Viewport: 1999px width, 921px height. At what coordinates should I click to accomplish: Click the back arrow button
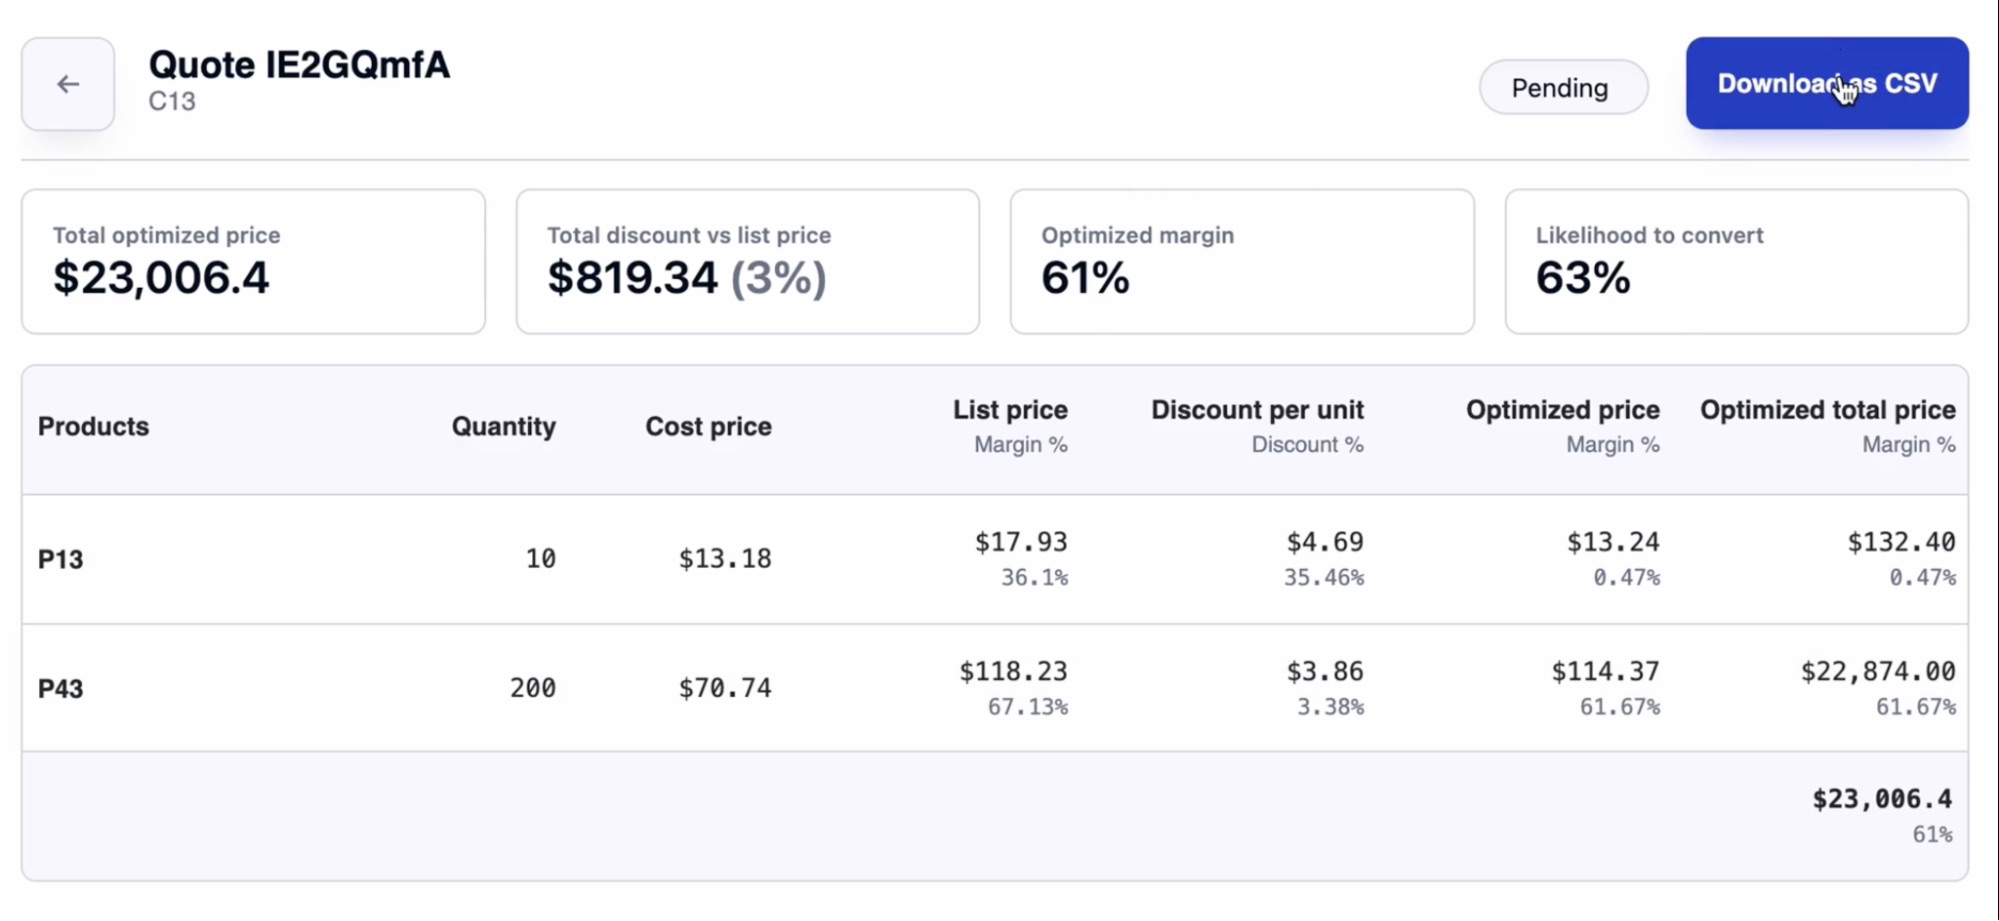[x=68, y=84]
